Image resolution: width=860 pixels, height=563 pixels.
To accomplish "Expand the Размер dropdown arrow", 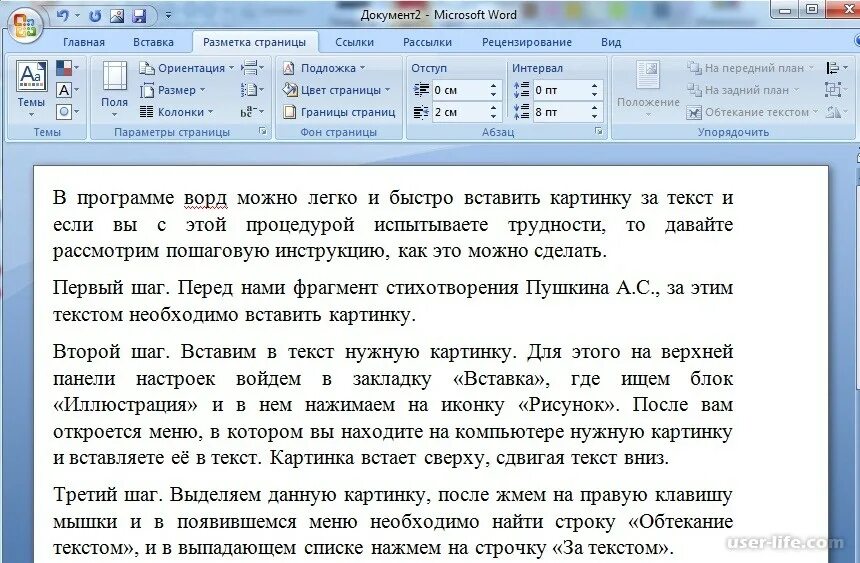I will pos(202,90).
